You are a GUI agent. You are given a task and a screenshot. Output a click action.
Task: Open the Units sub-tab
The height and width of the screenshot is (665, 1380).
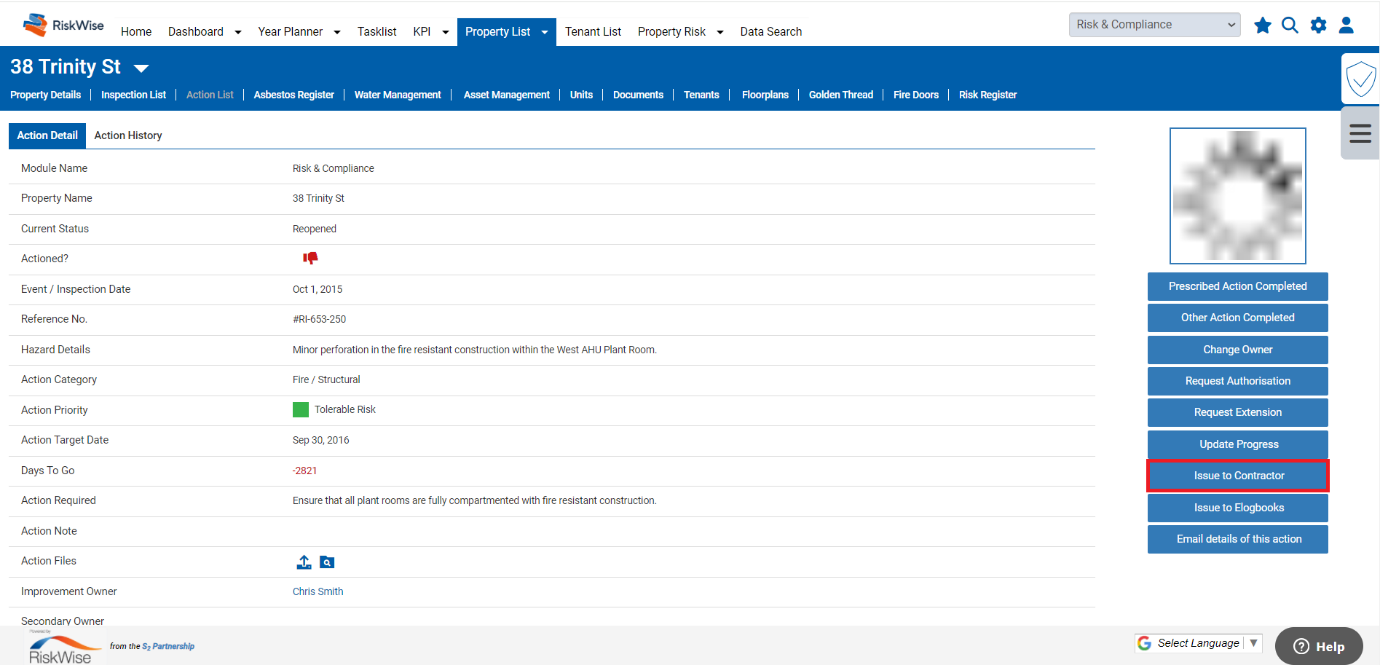tap(581, 95)
